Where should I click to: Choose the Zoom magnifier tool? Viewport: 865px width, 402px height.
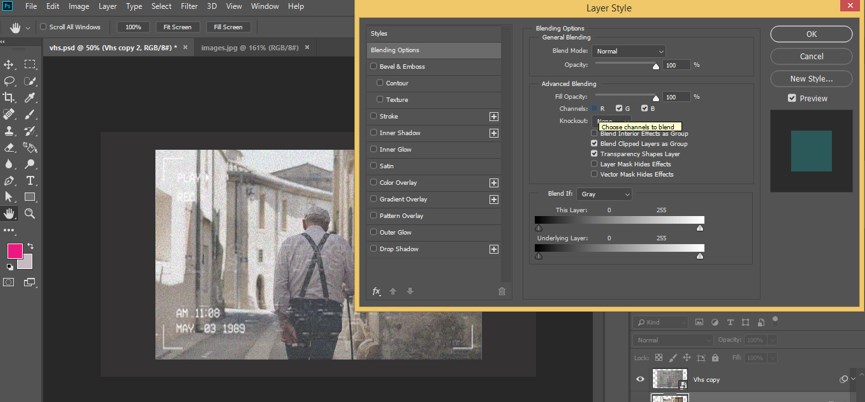pyautogui.click(x=31, y=213)
